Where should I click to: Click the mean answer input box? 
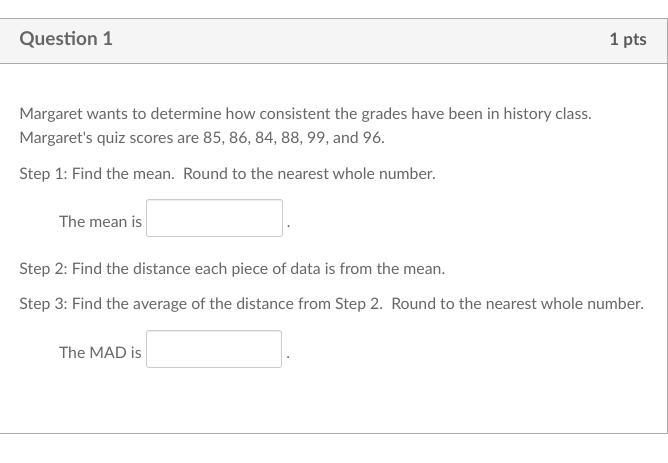point(214,218)
